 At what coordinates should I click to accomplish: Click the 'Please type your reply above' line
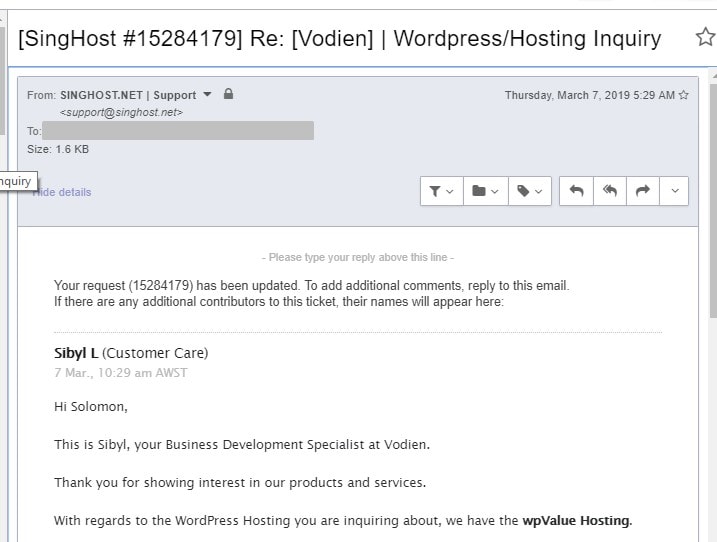point(358,258)
